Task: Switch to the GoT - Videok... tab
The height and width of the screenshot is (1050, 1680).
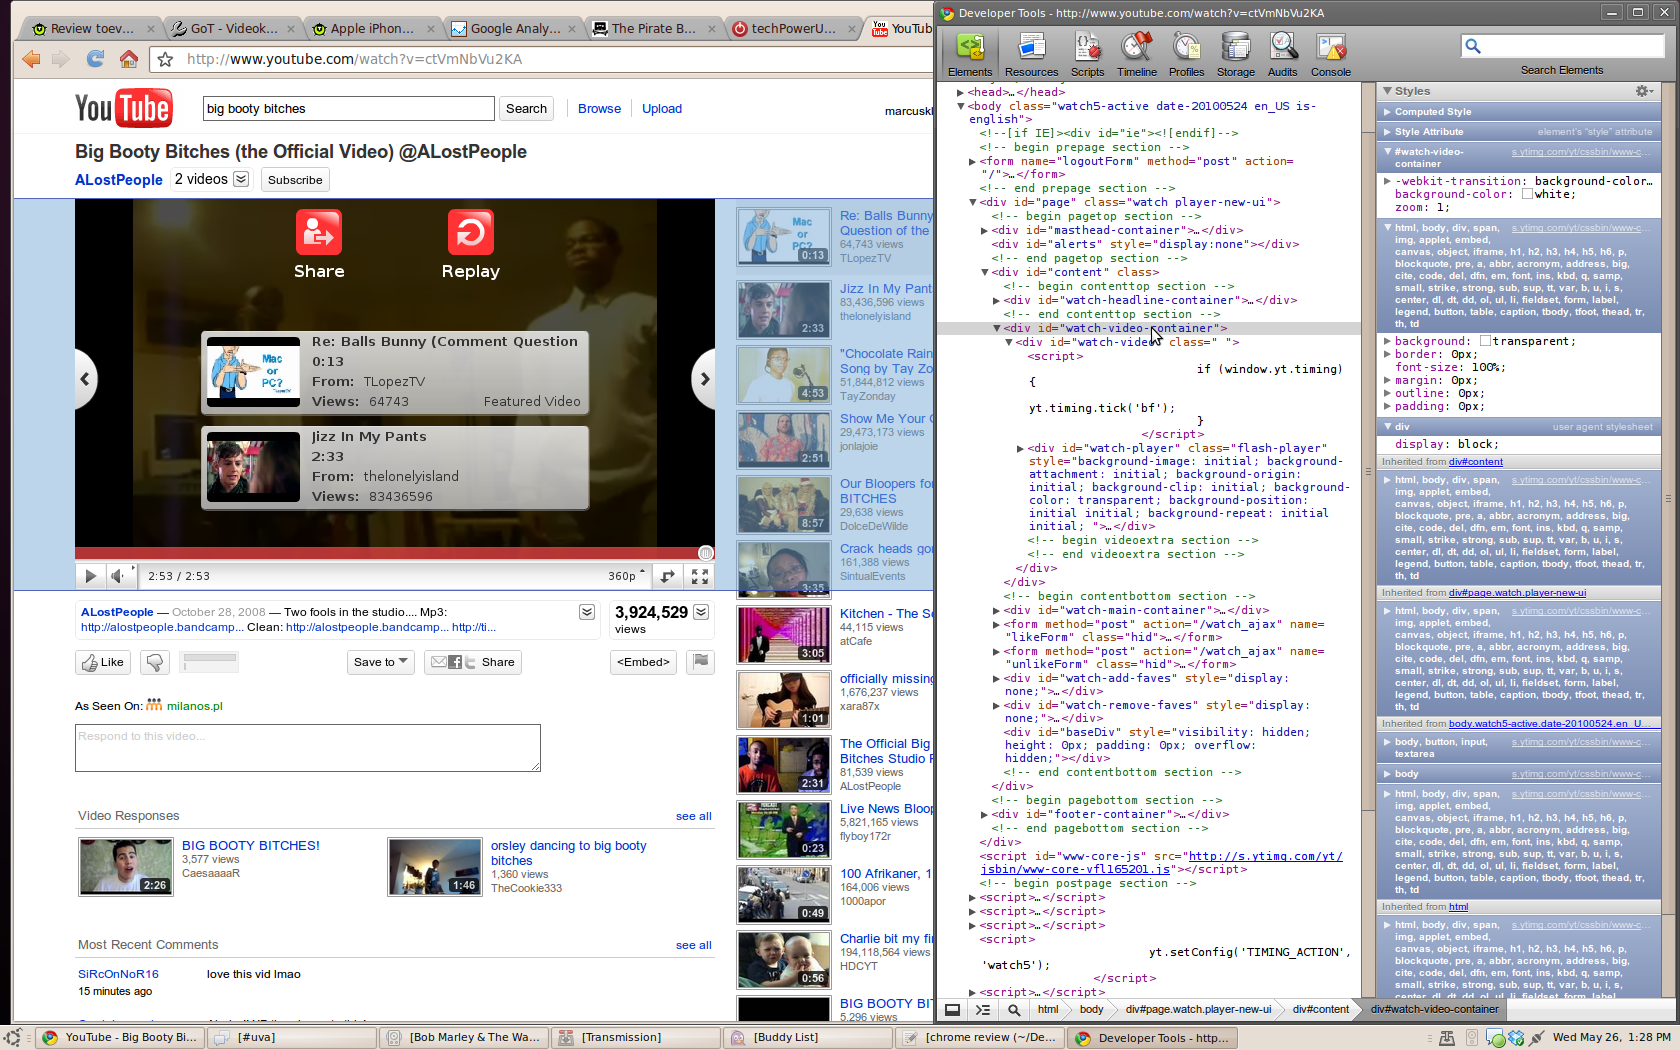Action: (x=233, y=28)
